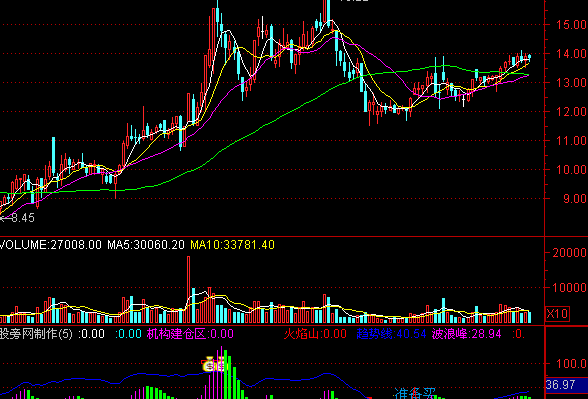Click the last cyan candlestick near 14.00

[530, 57]
